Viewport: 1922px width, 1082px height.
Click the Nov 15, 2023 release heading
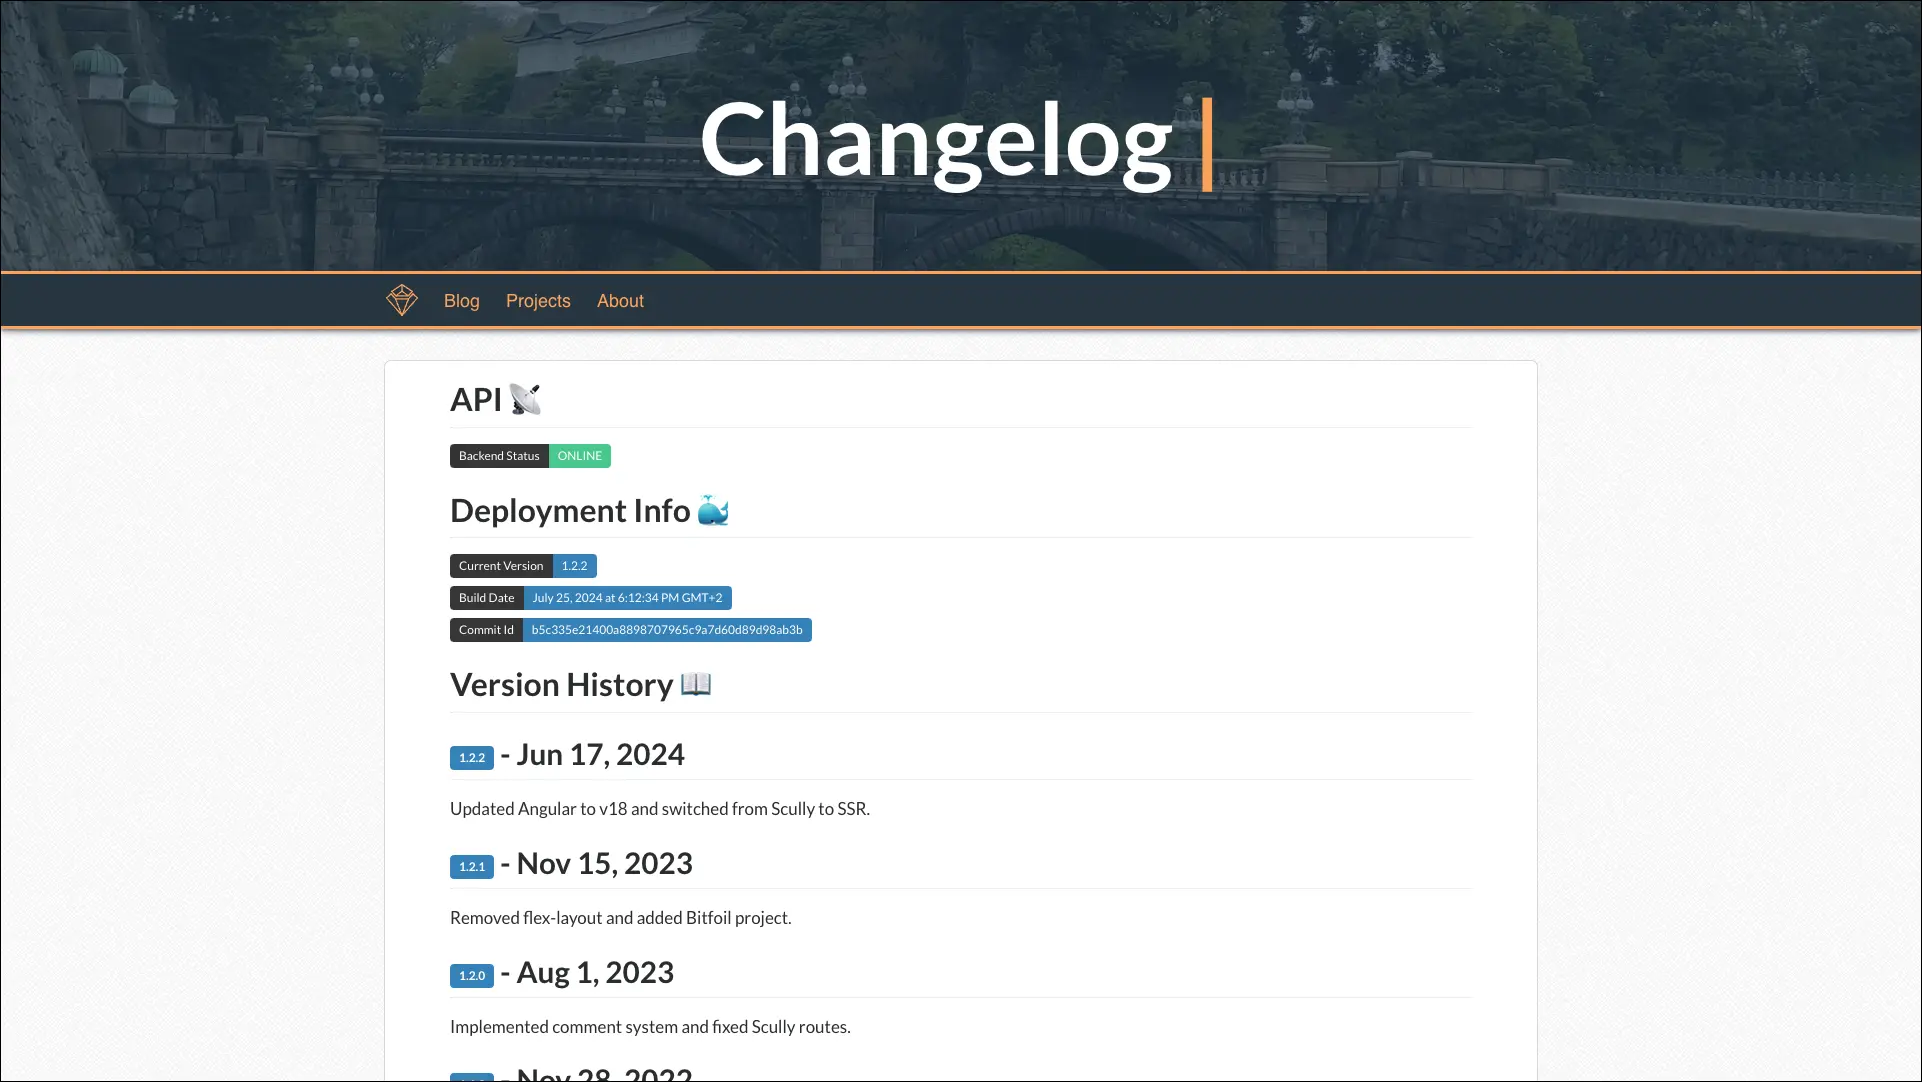604,864
